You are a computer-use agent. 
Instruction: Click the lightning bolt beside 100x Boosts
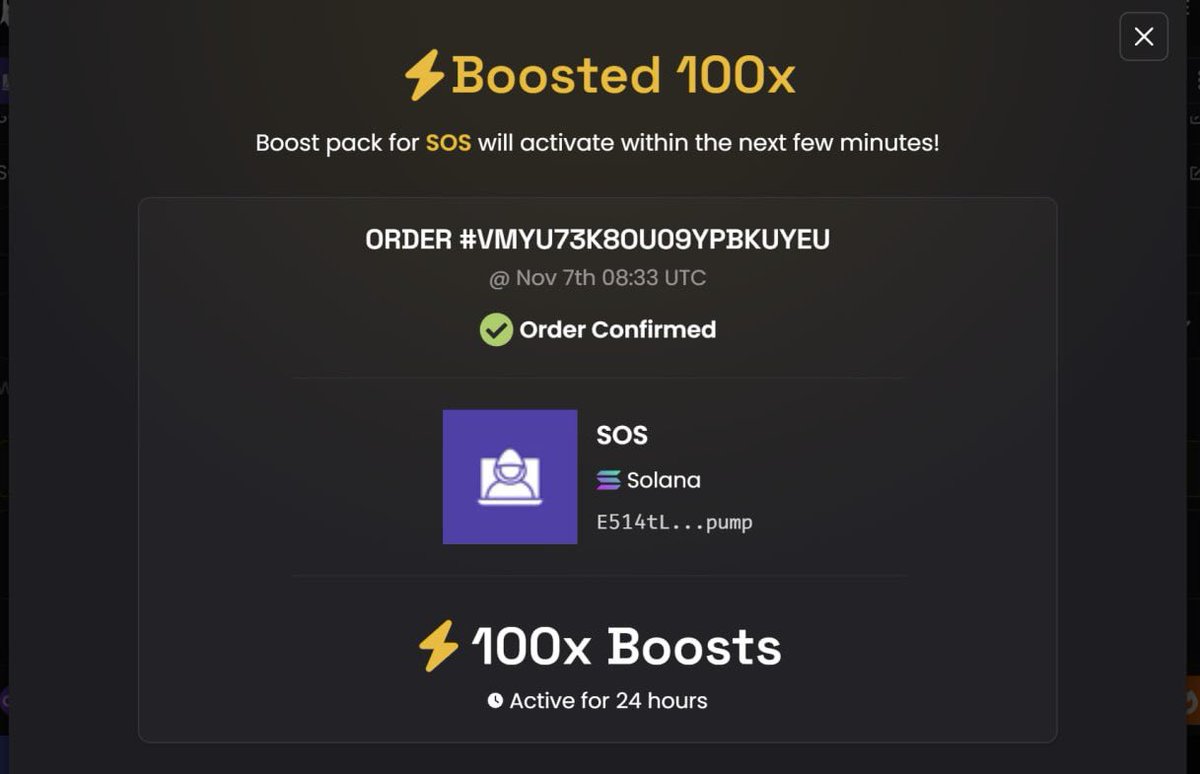(x=438, y=646)
